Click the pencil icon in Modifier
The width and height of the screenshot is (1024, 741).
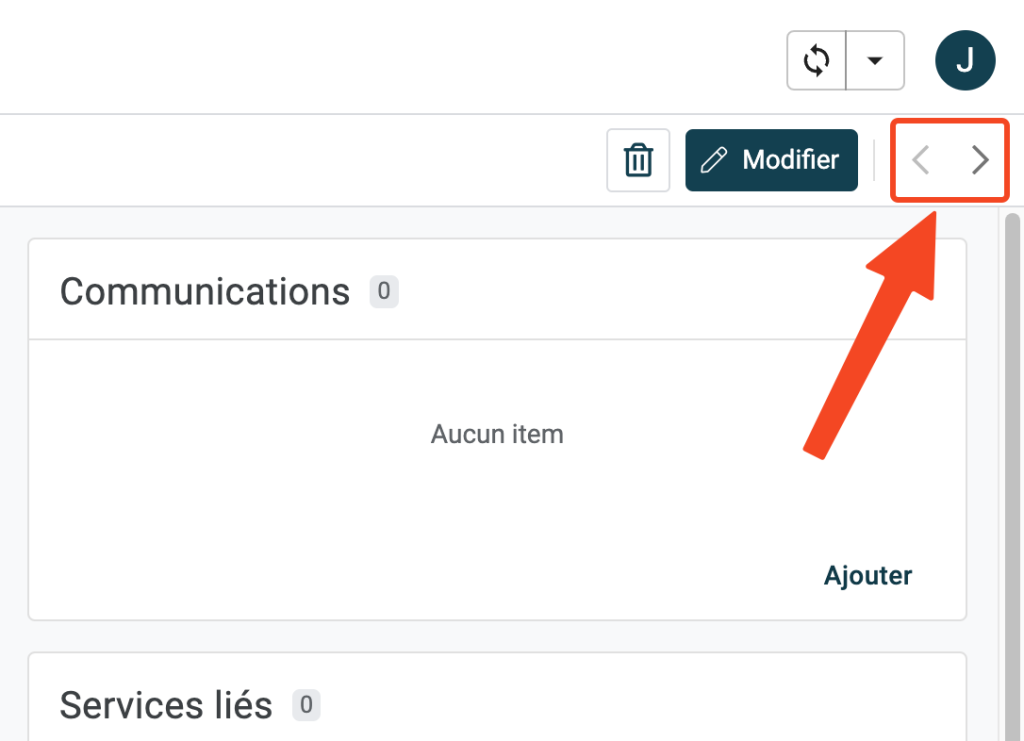[x=714, y=160]
